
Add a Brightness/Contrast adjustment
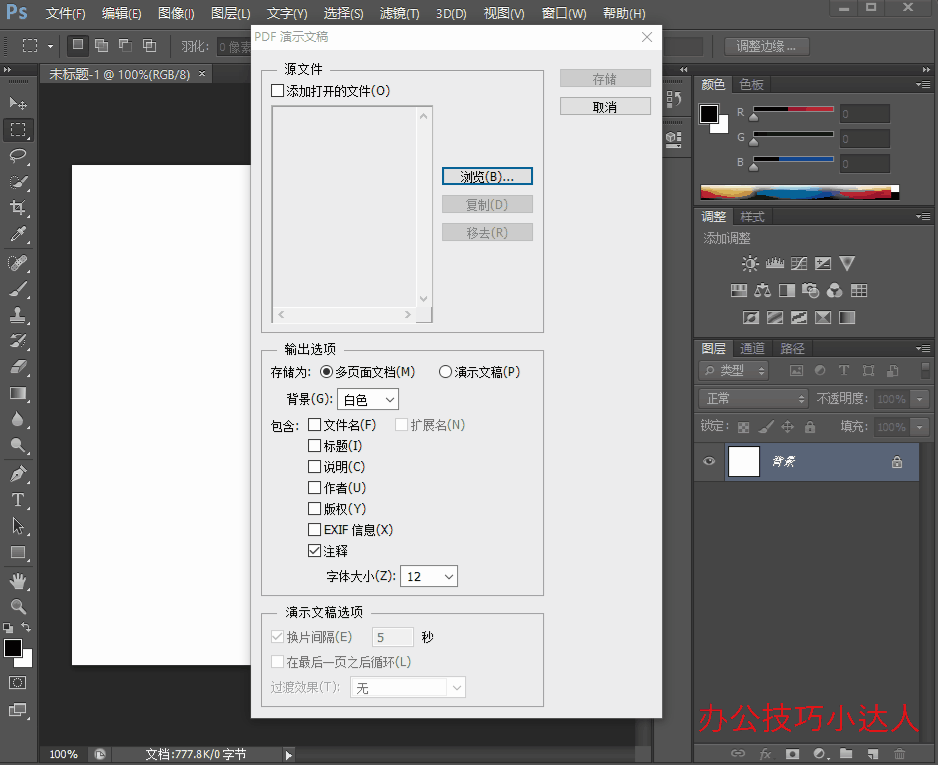pyautogui.click(x=750, y=263)
